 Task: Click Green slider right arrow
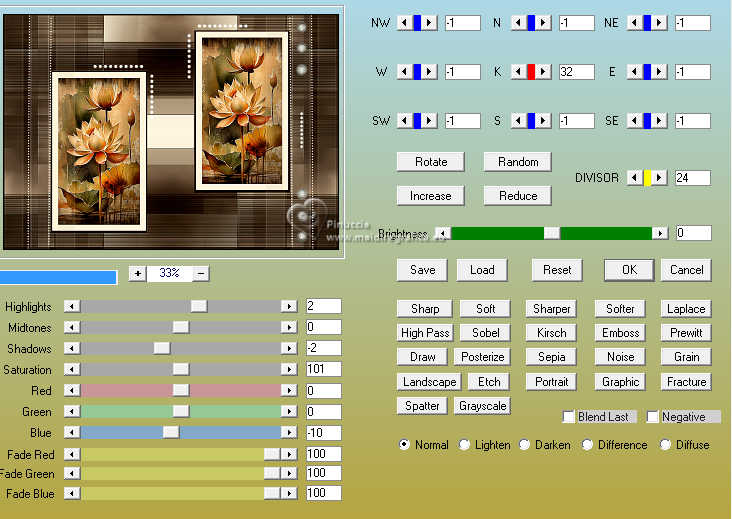(x=289, y=411)
